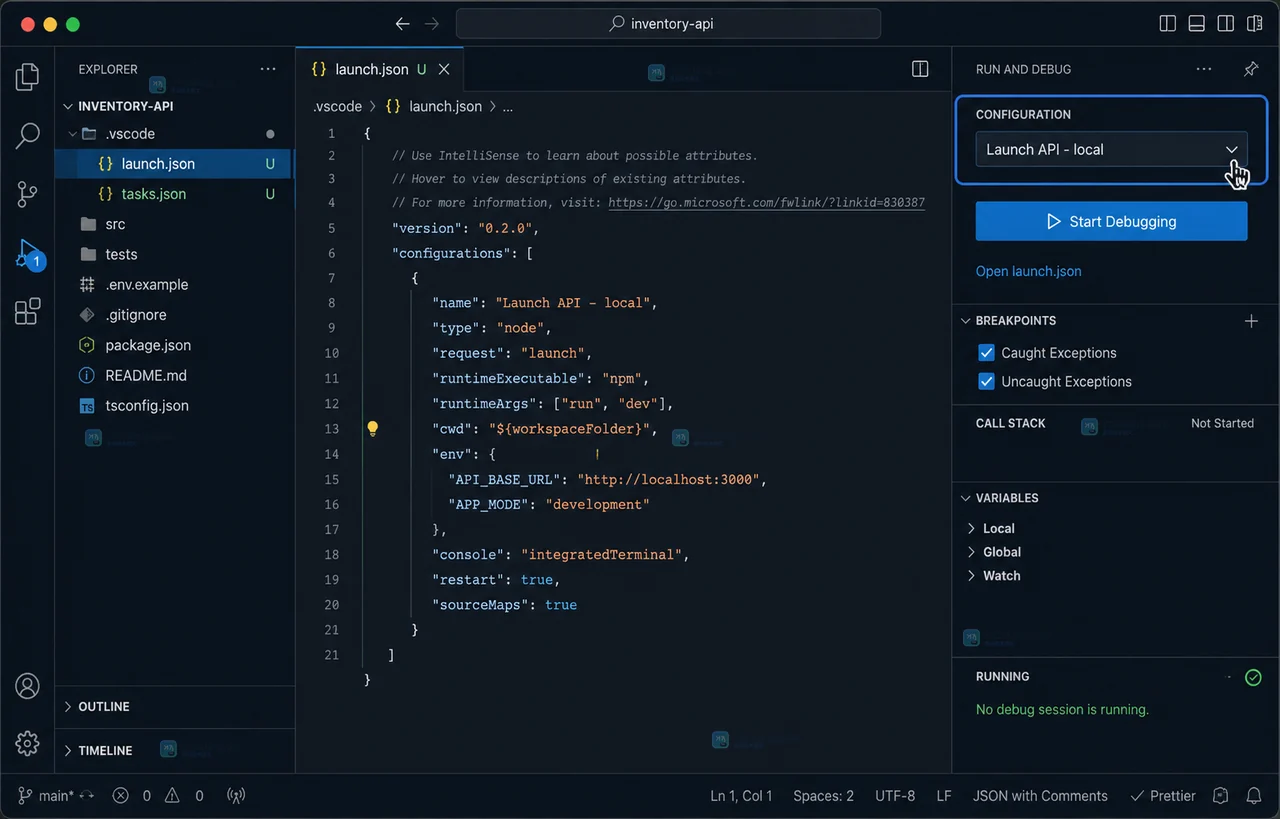Click Open launch.json link

coord(1028,271)
